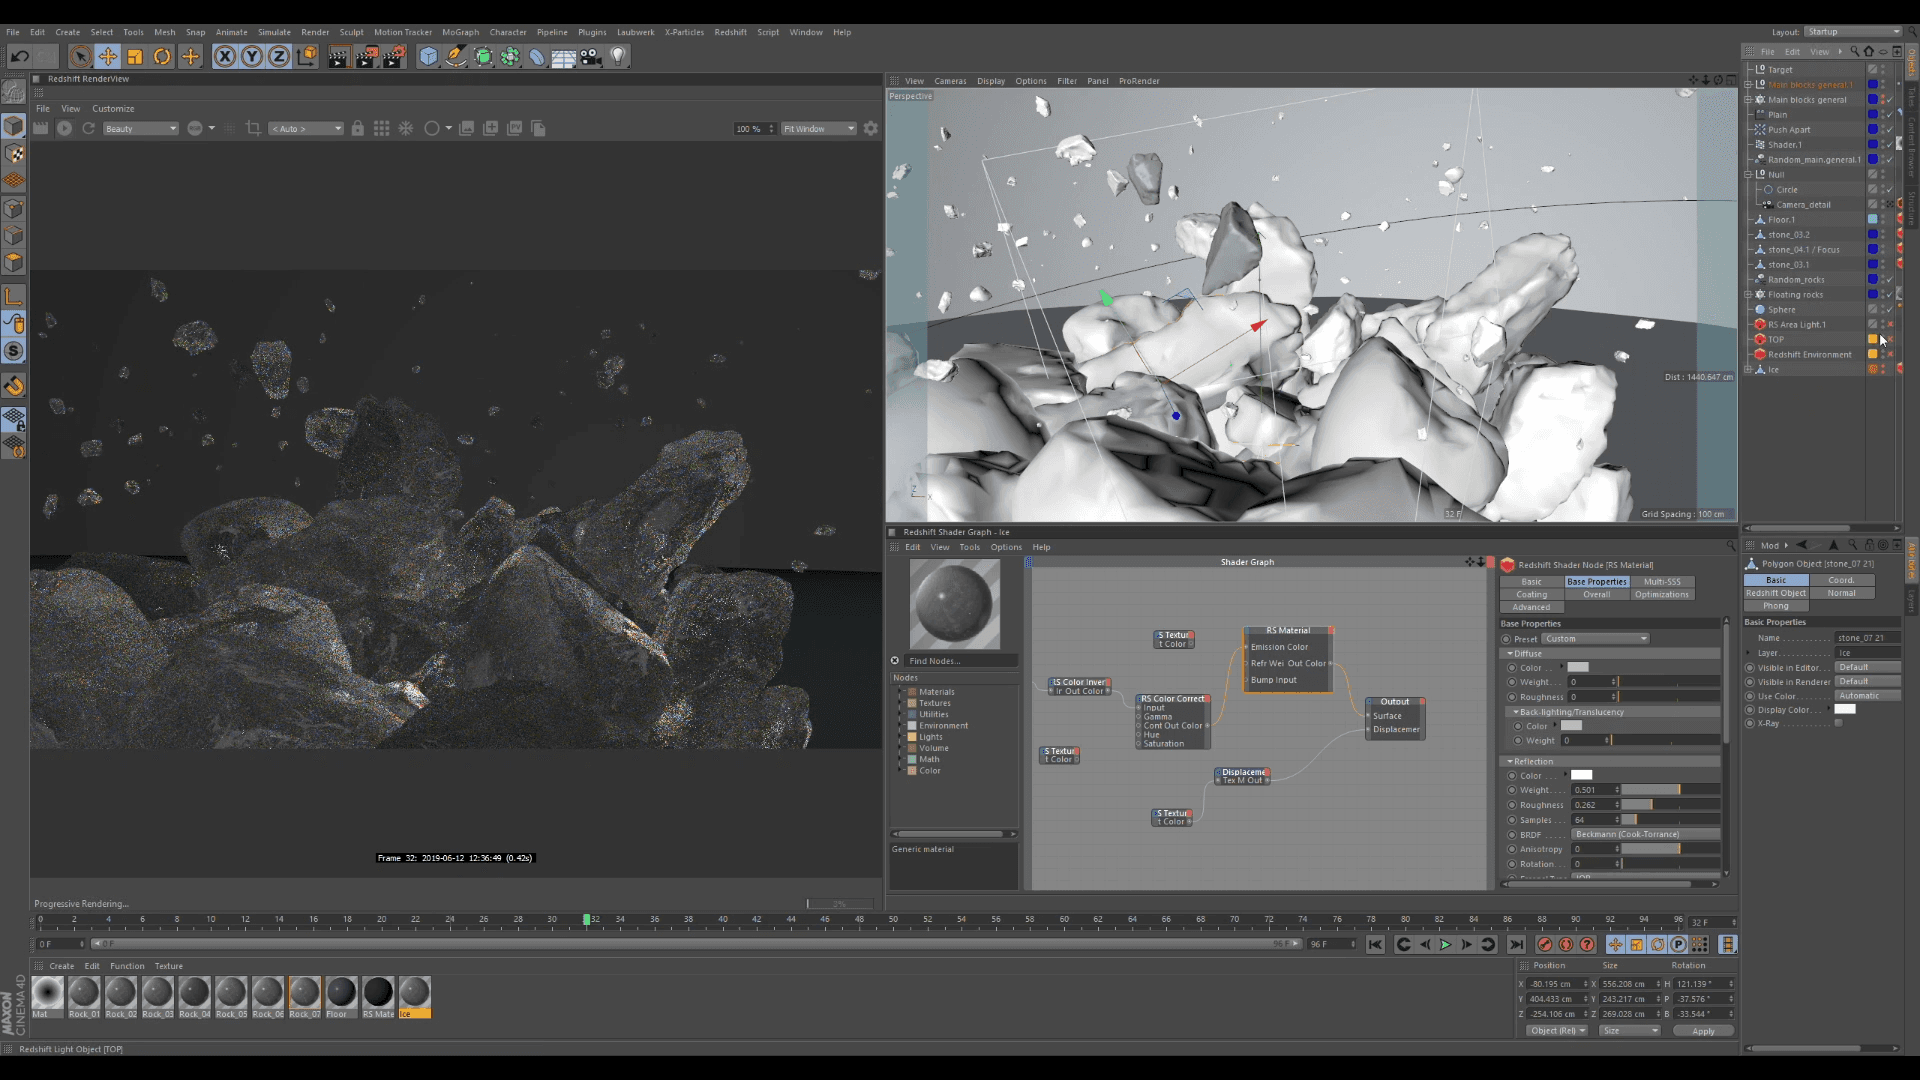Switch to the Multi-SSS tab
Viewport: 1920px width, 1080px height.
[x=1662, y=581]
